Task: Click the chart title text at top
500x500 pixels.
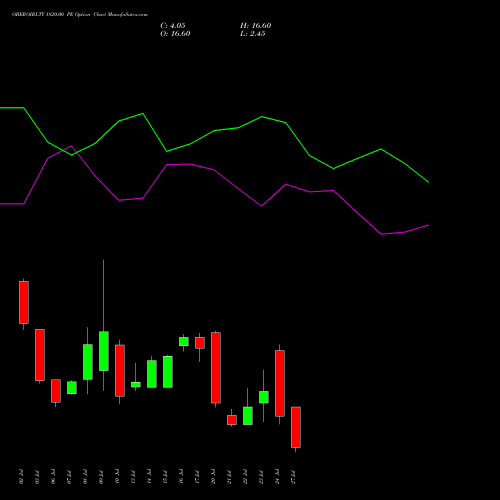Action: click(x=80, y=15)
